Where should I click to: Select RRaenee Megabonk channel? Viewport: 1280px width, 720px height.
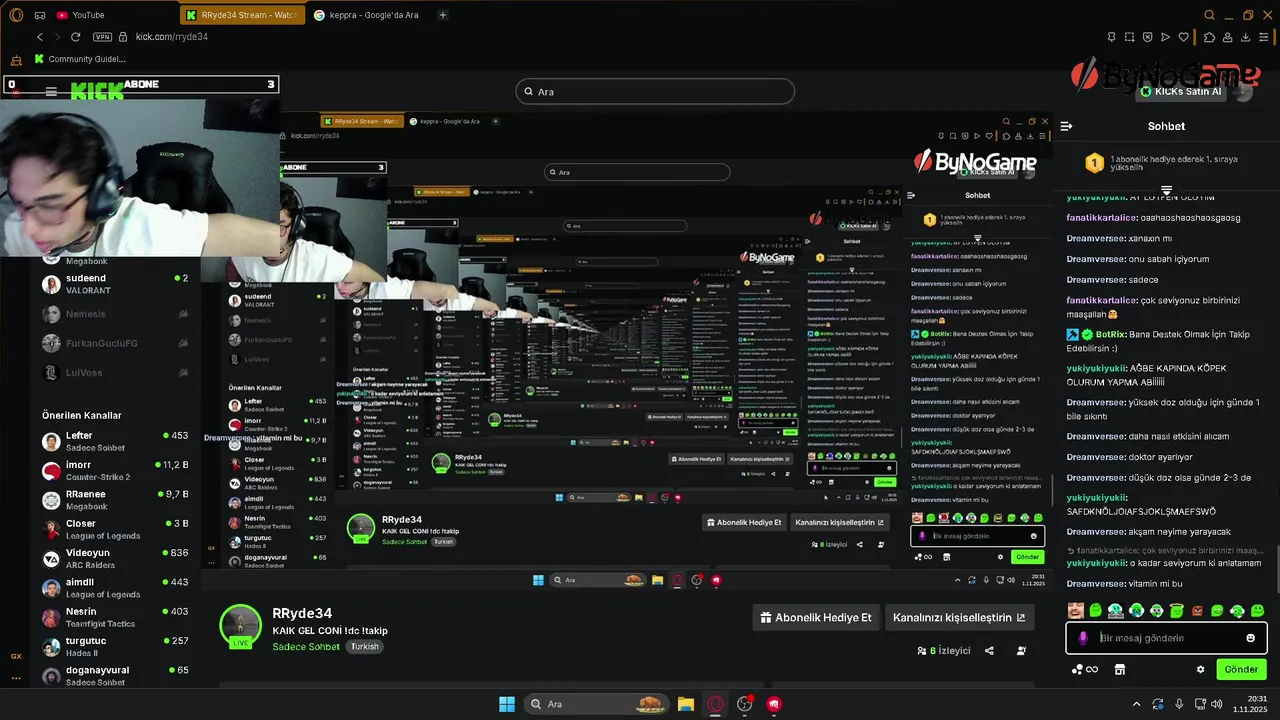click(115, 499)
